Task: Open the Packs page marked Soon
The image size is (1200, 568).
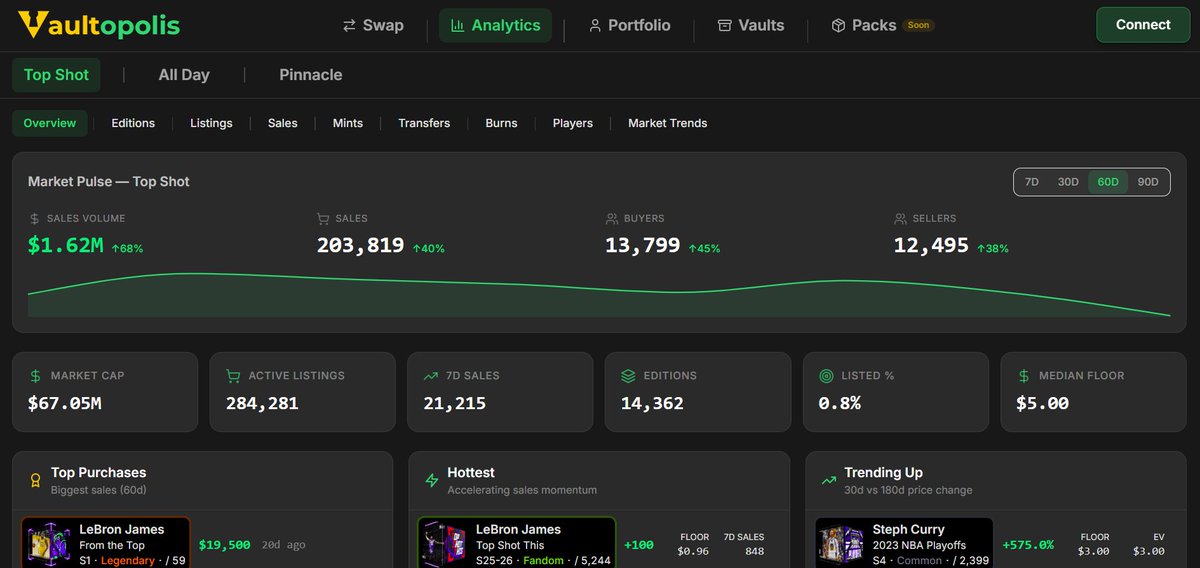Action: click(x=882, y=25)
